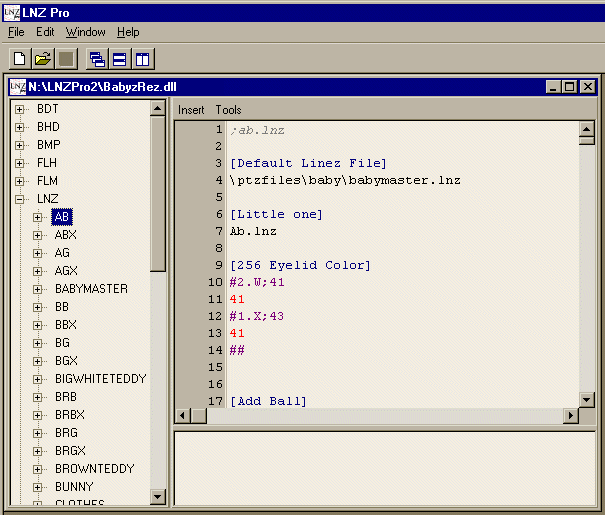
Task: Expand the AGX node
Action: 37,271
